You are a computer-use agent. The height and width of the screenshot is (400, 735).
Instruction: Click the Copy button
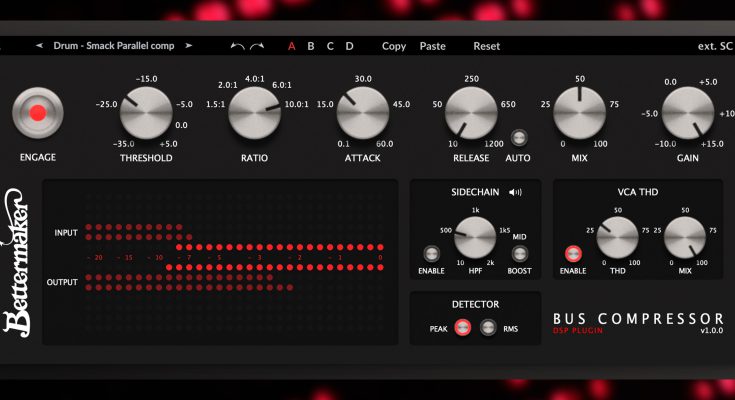pyautogui.click(x=394, y=46)
